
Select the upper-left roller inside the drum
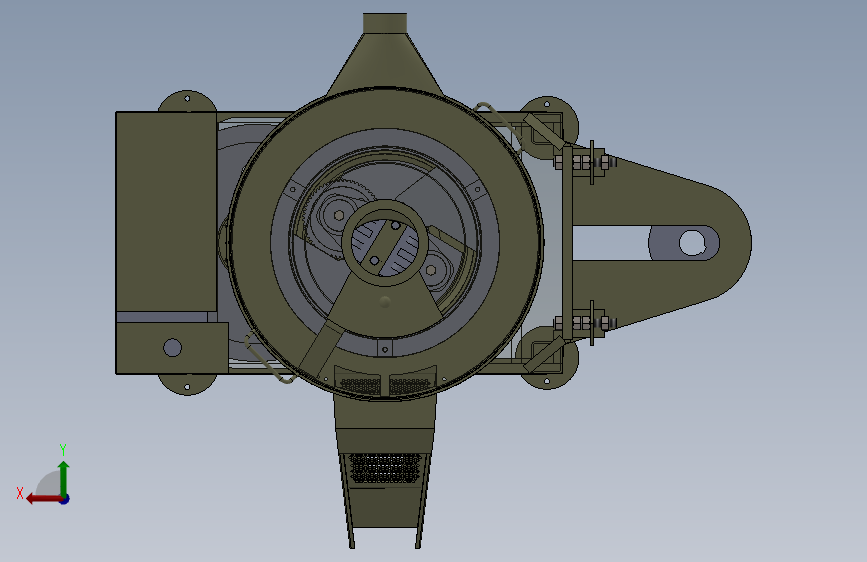click(339, 215)
